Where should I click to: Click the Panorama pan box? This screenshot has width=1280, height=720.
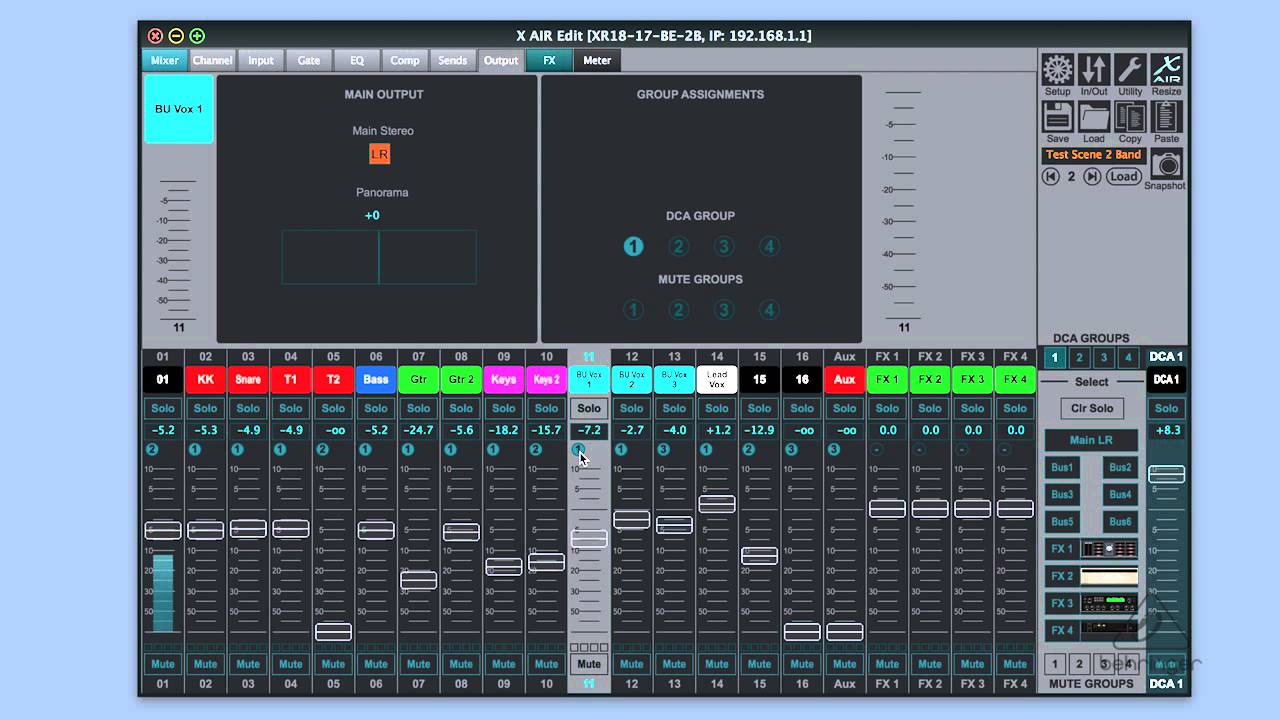(379, 257)
